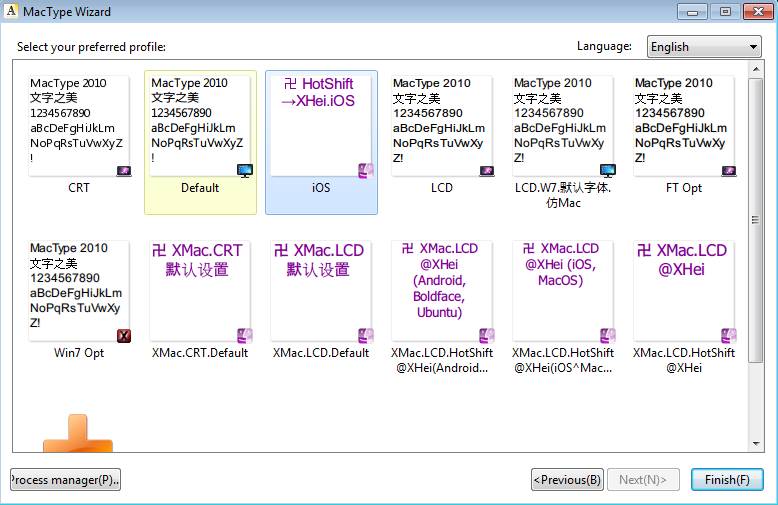The height and width of the screenshot is (505, 778).
Task: Maximize the MacType Wizard window
Action: click(x=725, y=11)
